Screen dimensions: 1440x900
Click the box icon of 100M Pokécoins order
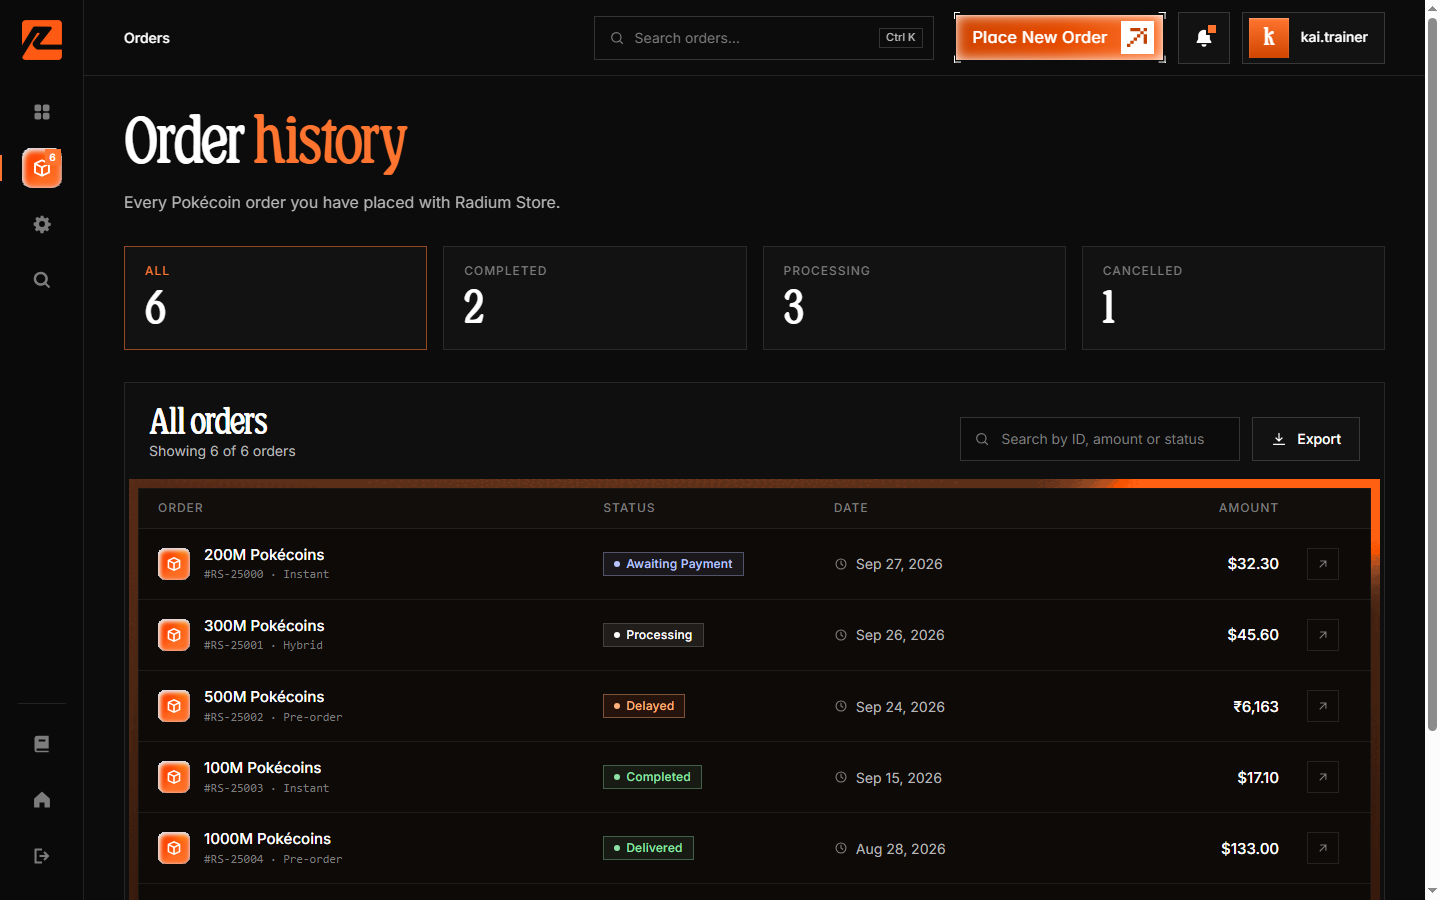coord(174,777)
